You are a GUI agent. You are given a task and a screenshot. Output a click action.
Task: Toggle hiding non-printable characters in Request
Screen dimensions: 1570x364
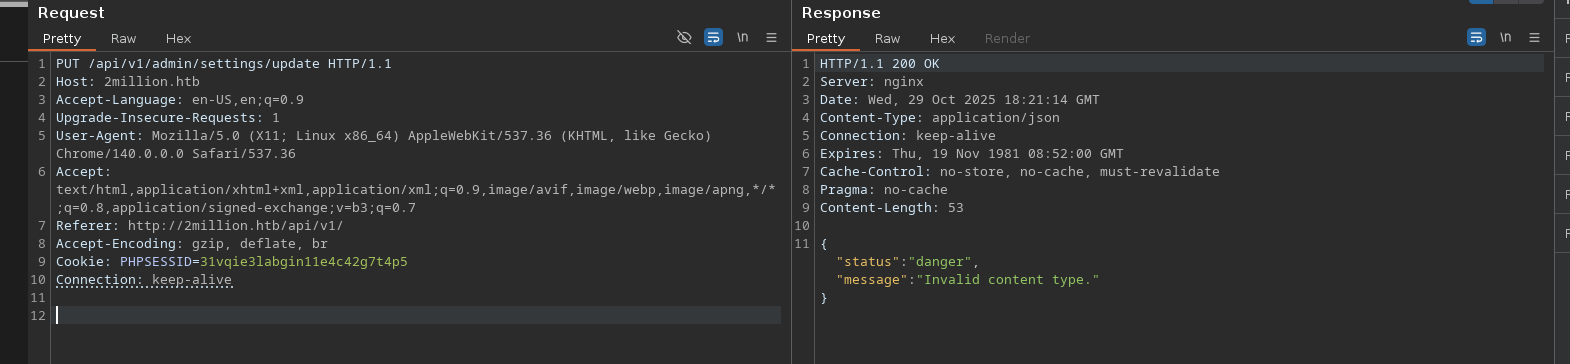pos(684,37)
